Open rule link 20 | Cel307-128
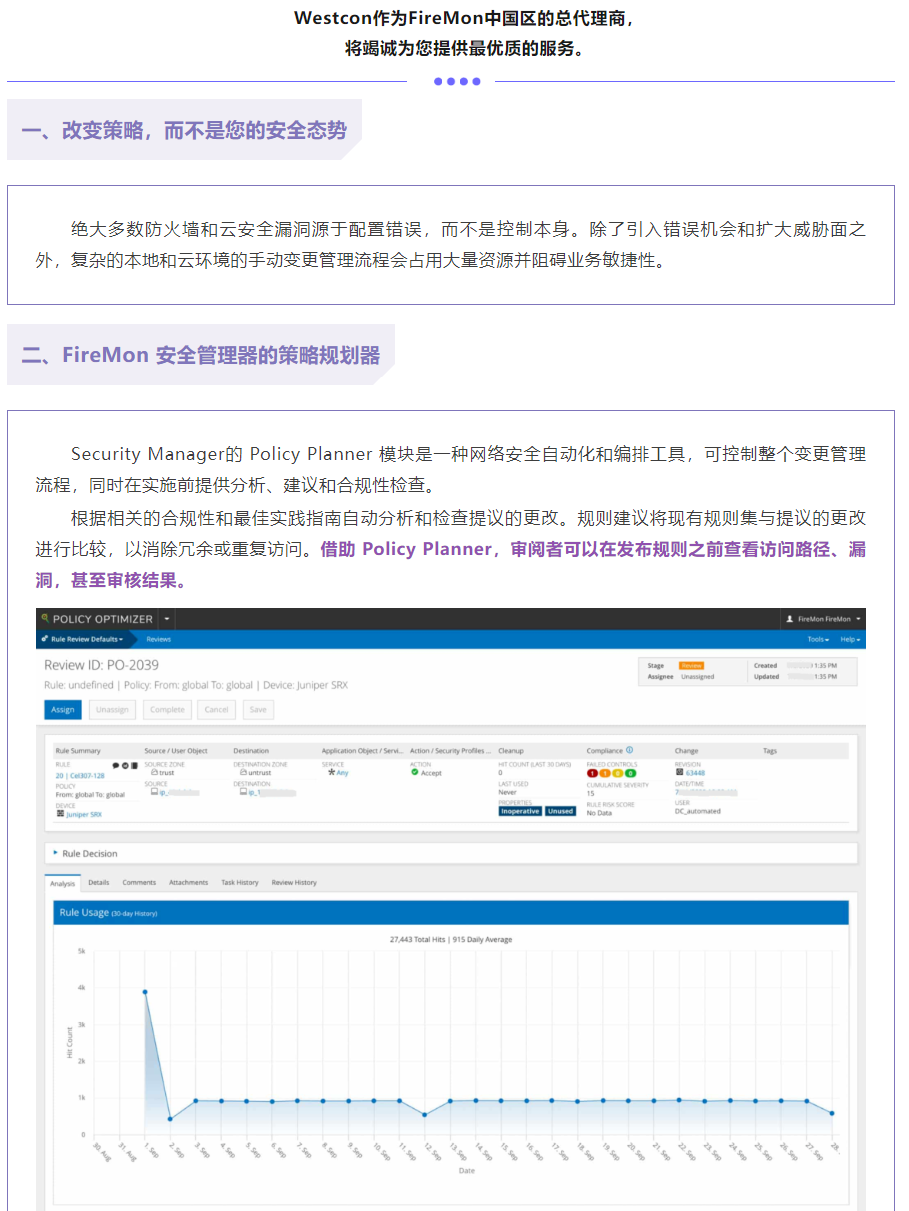Viewport: 909px width, 1211px height. (80, 775)
